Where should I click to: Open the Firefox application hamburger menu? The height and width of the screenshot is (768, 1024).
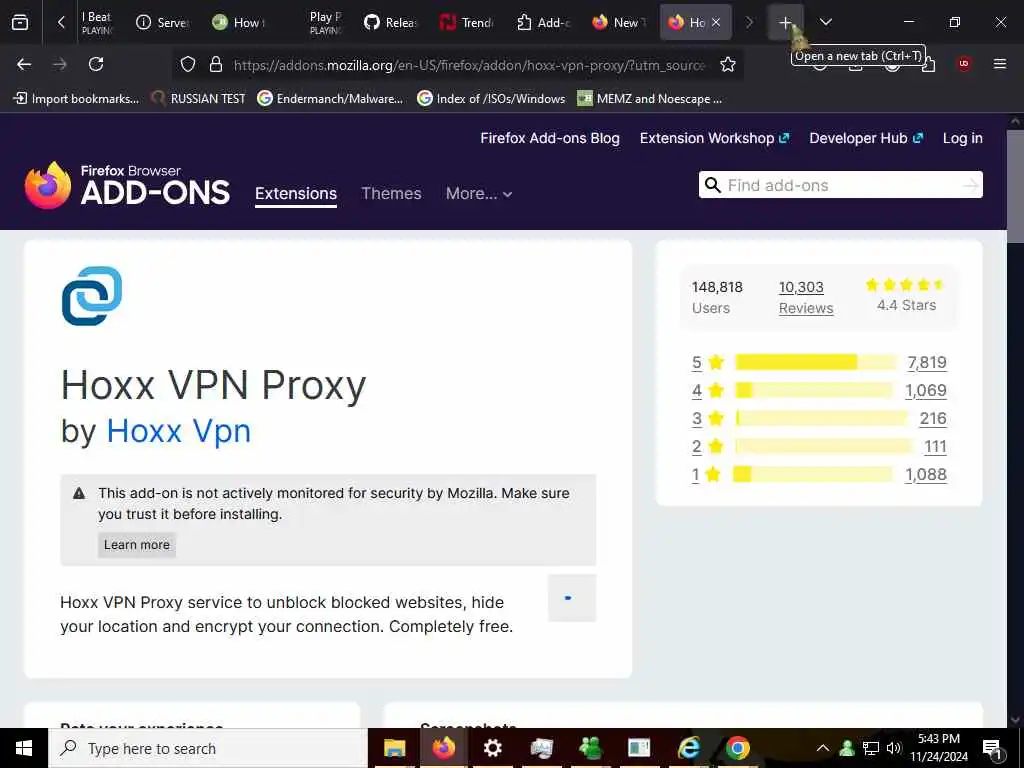pos(1000,64)
